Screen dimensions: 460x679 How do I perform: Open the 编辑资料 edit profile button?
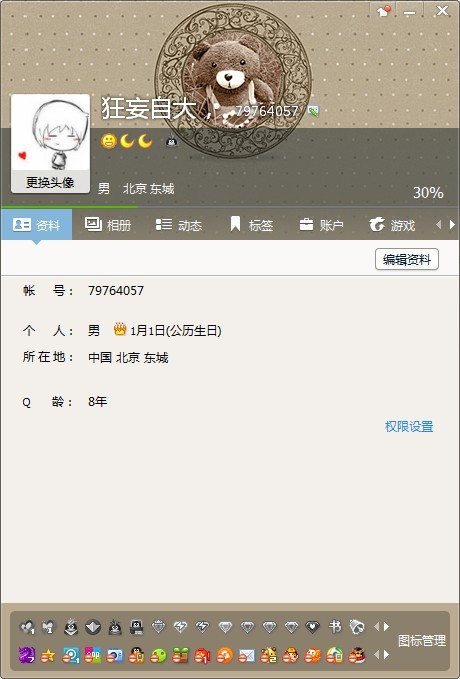click(407, 259)
